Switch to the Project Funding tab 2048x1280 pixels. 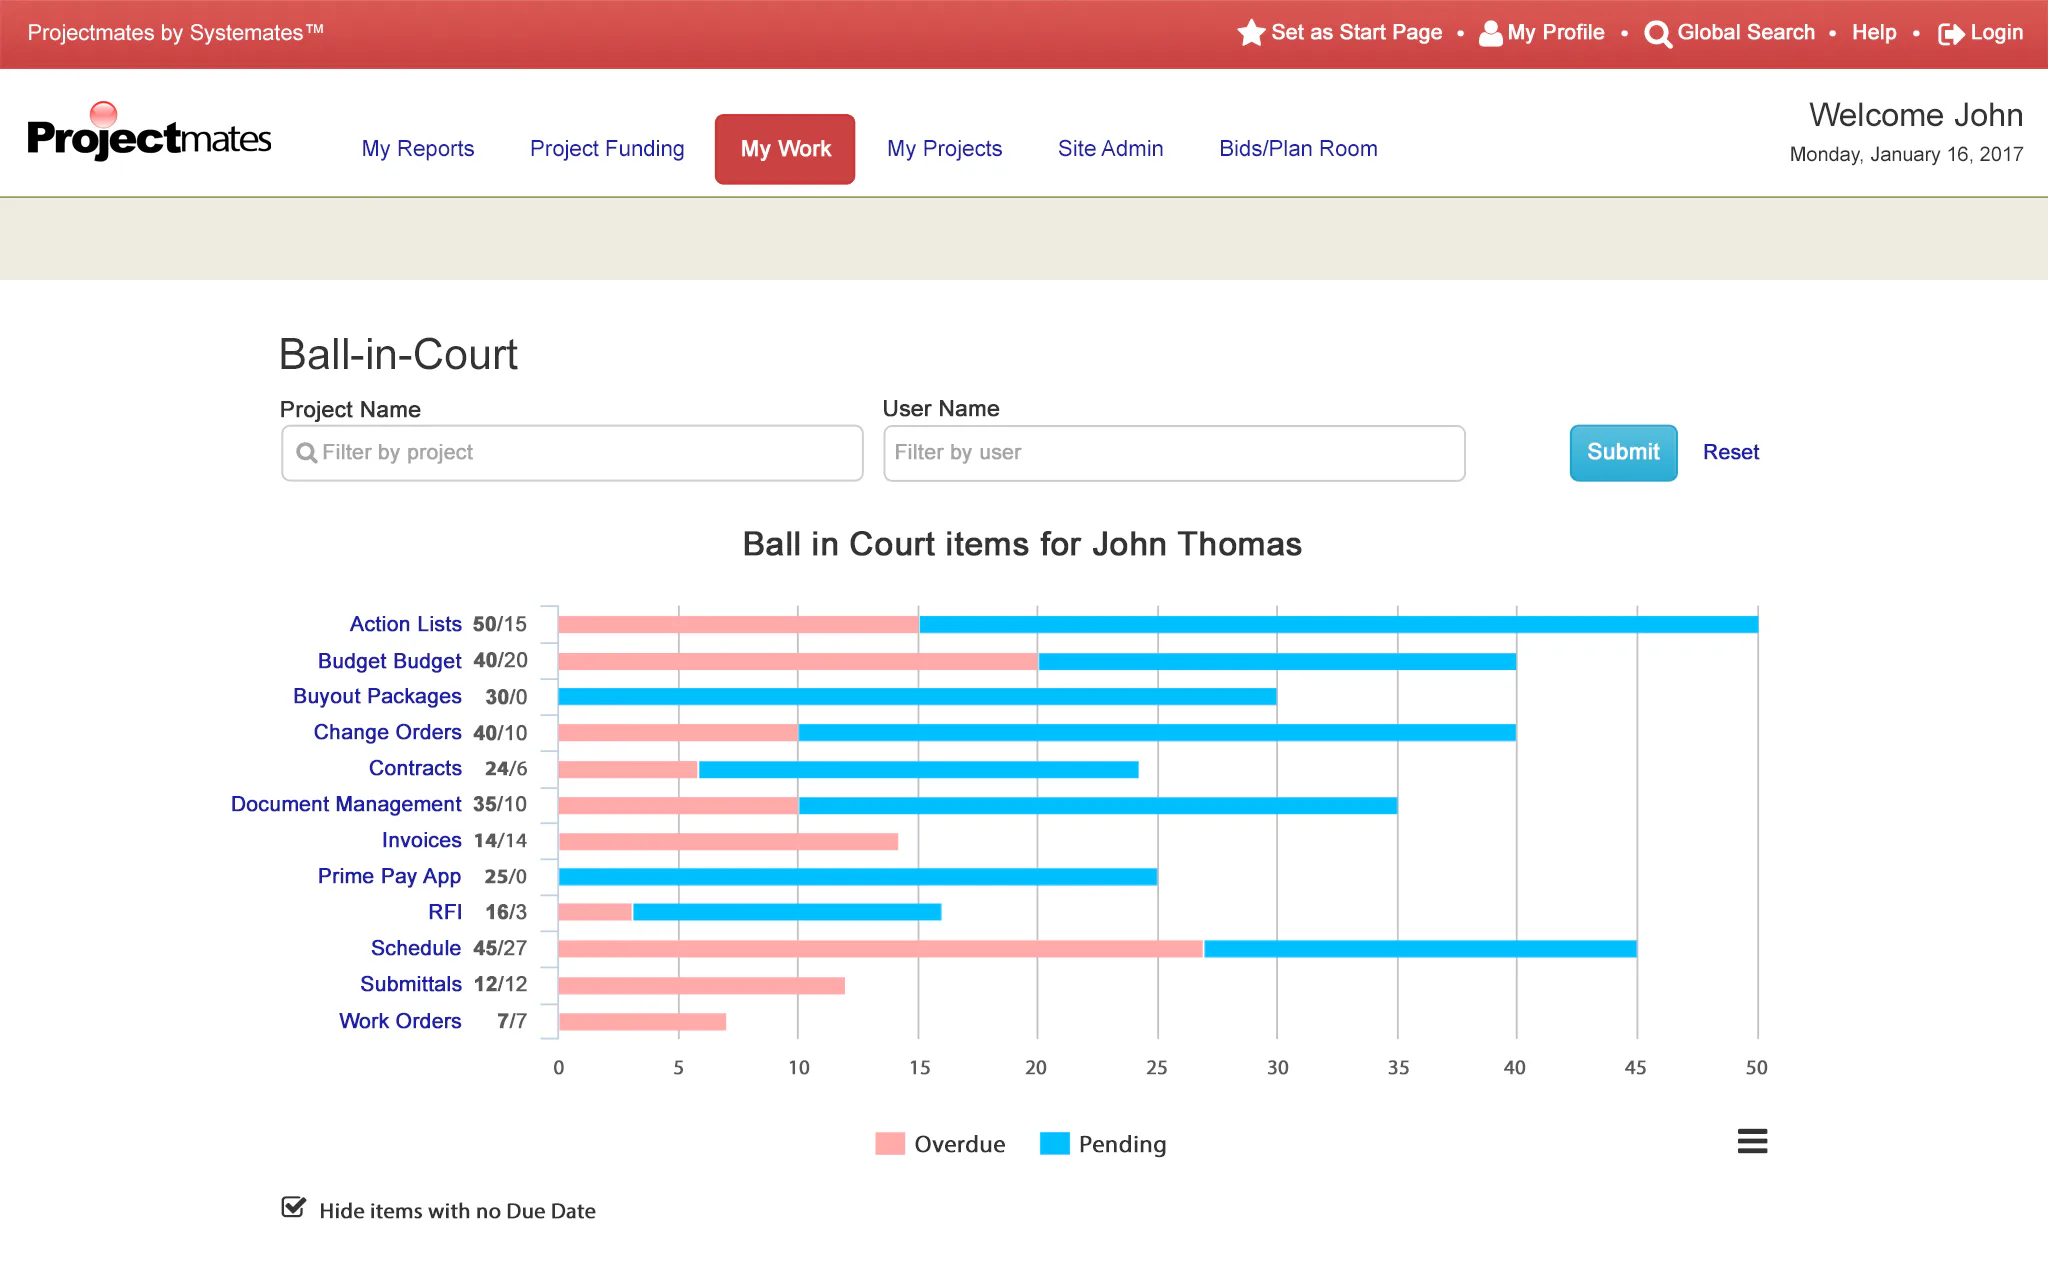tap(607, 149)
